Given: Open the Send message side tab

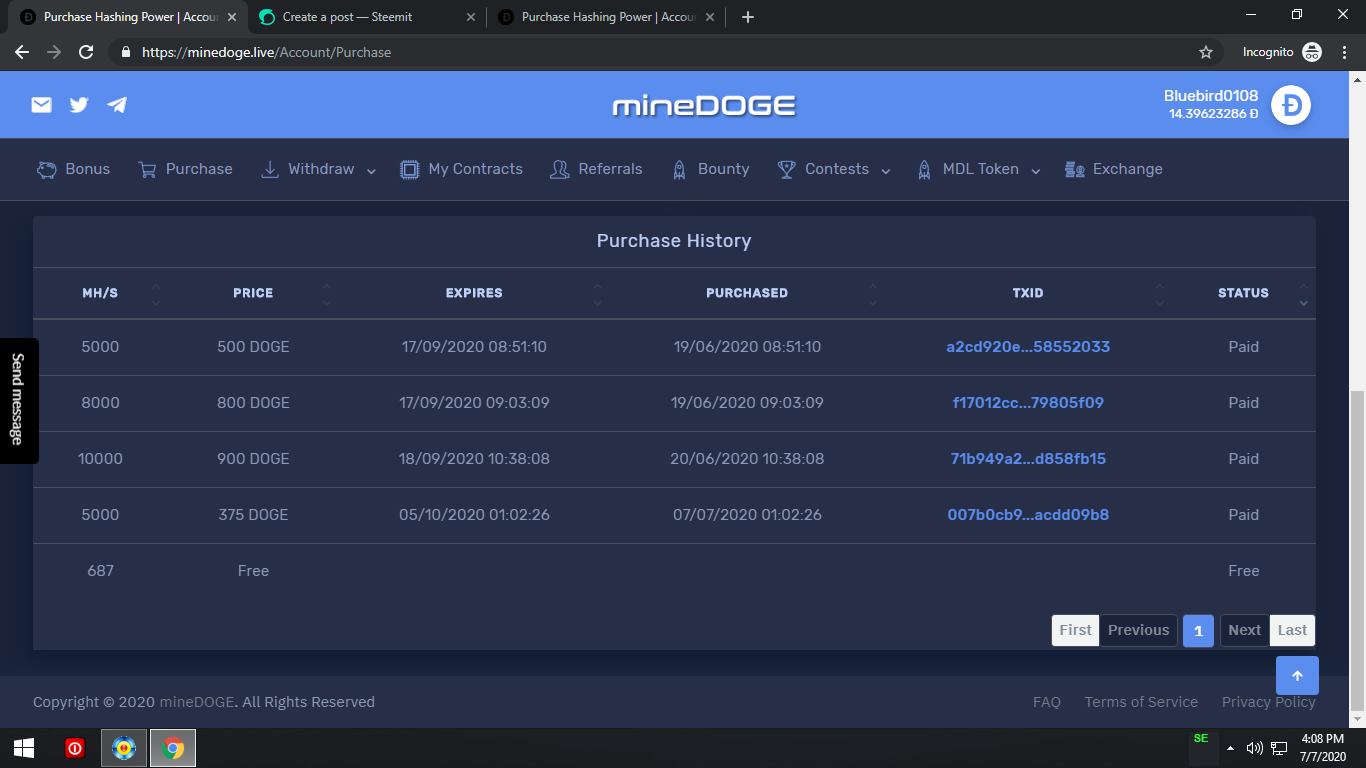Looking at the screenshot, I should coord(18,400).
